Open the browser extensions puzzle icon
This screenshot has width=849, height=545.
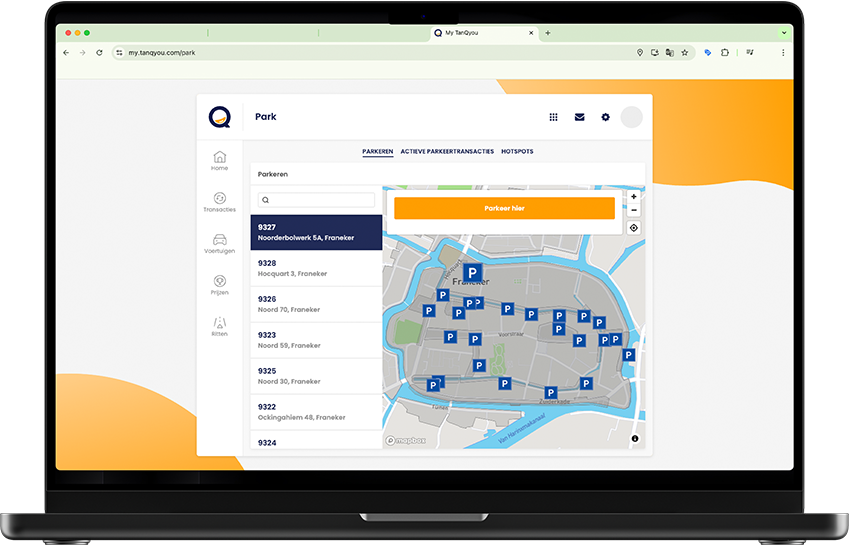pyautogui.click(x=724, y=52)
